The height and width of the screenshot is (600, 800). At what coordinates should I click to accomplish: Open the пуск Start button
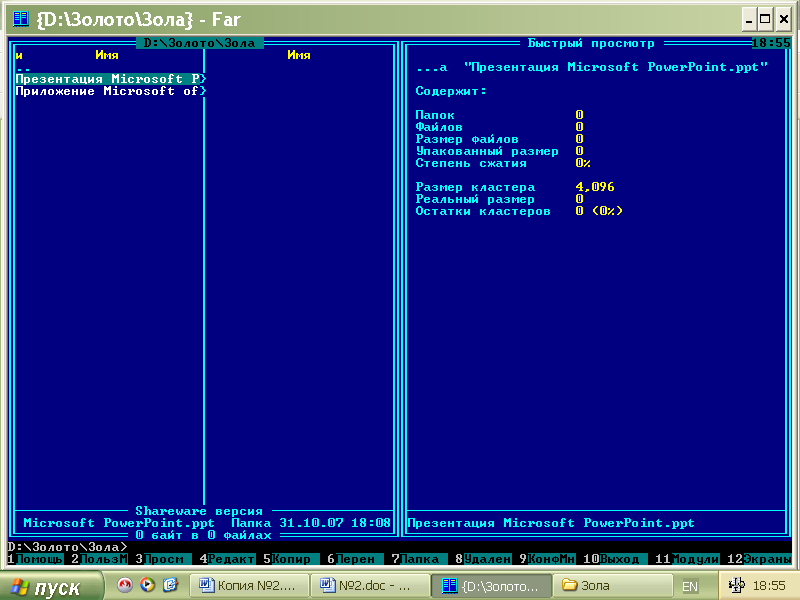pos(51,587)
